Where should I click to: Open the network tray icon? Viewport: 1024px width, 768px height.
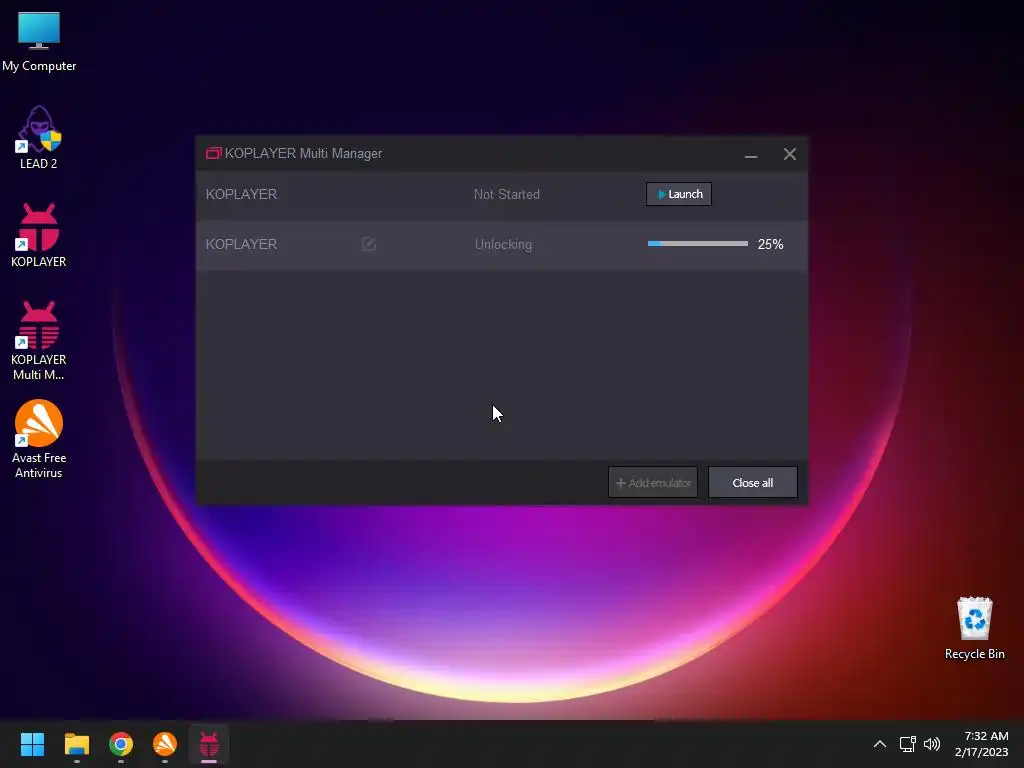tap(908, 744)
